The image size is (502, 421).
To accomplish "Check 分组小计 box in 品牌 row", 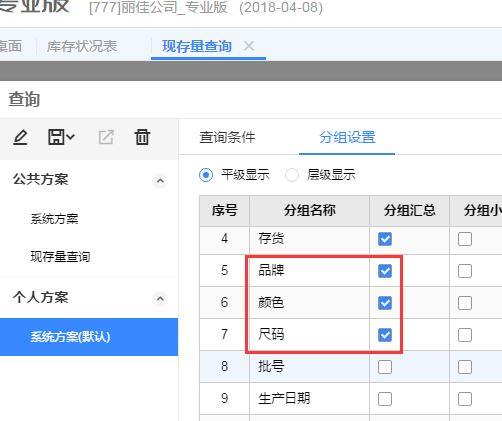I will click(465, 271).
